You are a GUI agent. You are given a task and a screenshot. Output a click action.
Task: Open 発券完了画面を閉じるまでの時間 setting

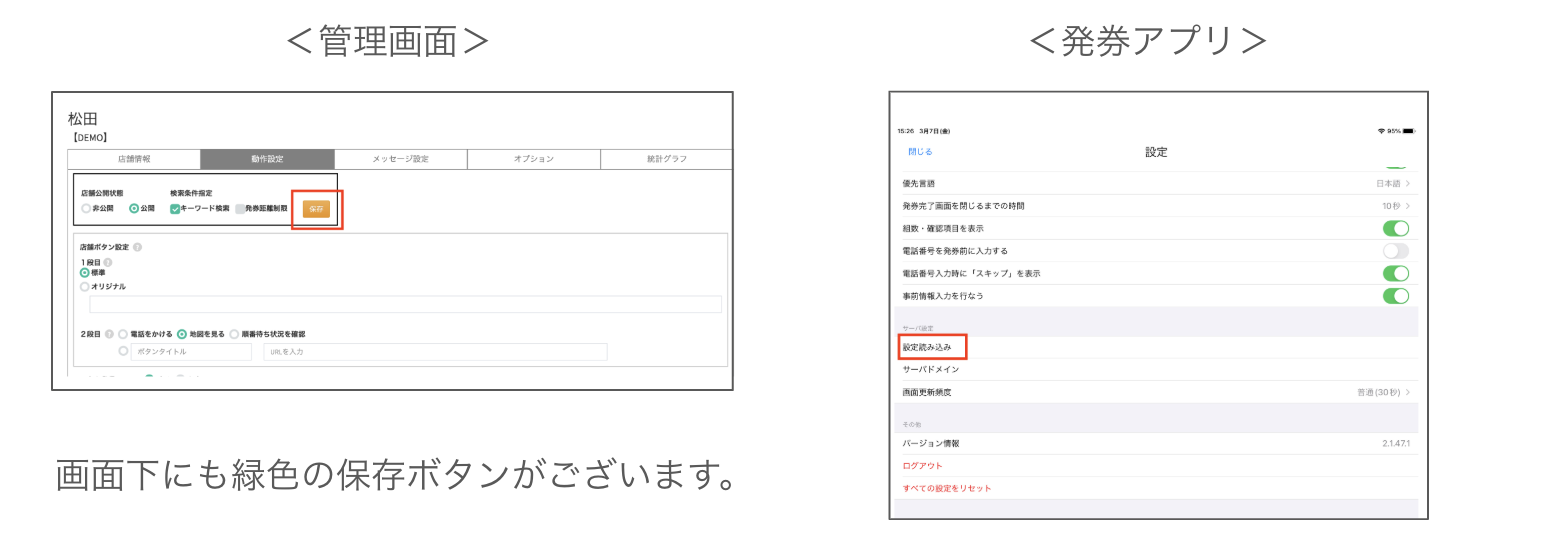1155,205
